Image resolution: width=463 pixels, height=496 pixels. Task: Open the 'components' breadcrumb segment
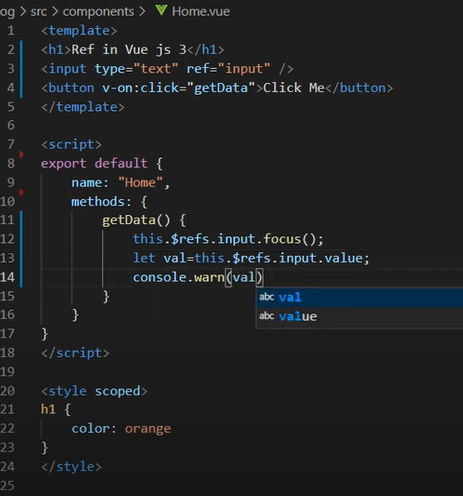click(x=98, y=12)
